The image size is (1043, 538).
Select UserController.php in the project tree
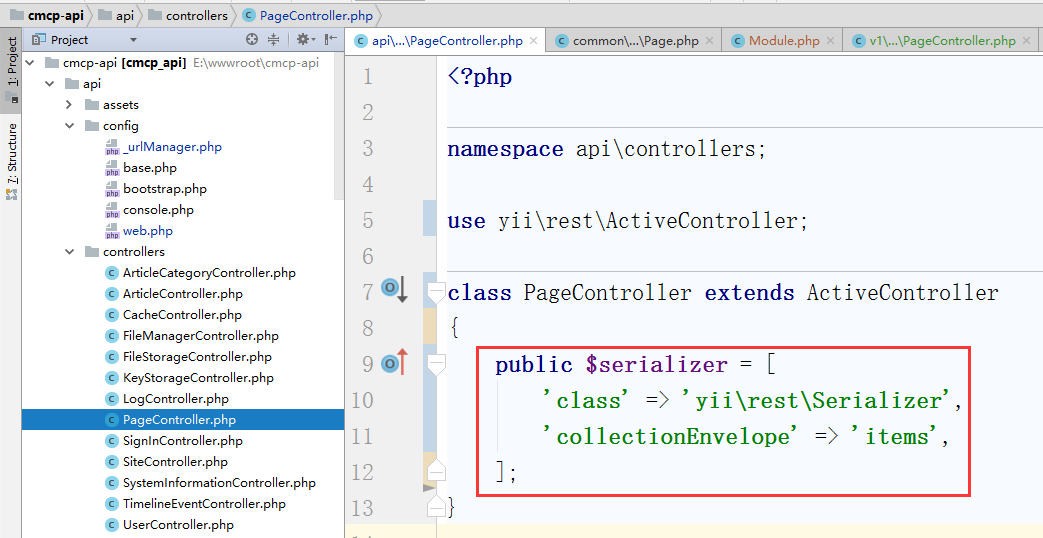pyautogui.click(x=178, y=525)
